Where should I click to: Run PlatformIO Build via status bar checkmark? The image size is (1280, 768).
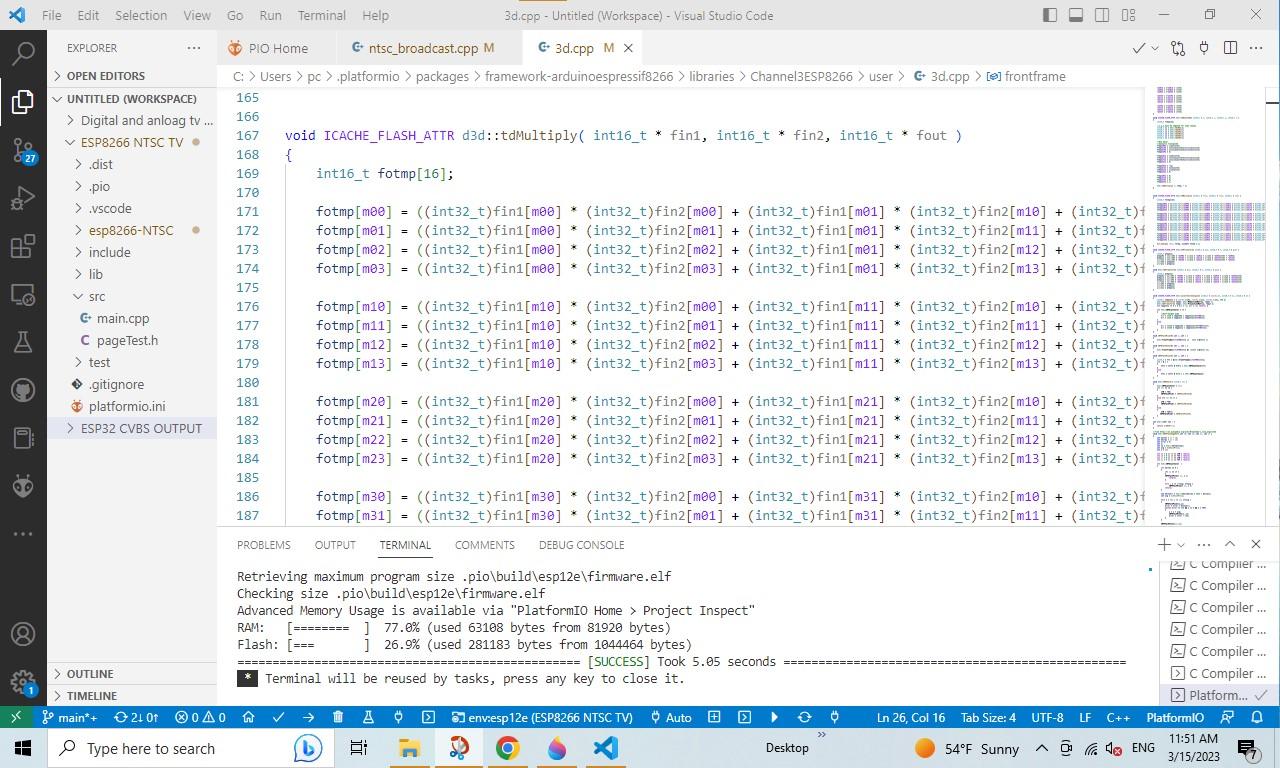point(279,717)
